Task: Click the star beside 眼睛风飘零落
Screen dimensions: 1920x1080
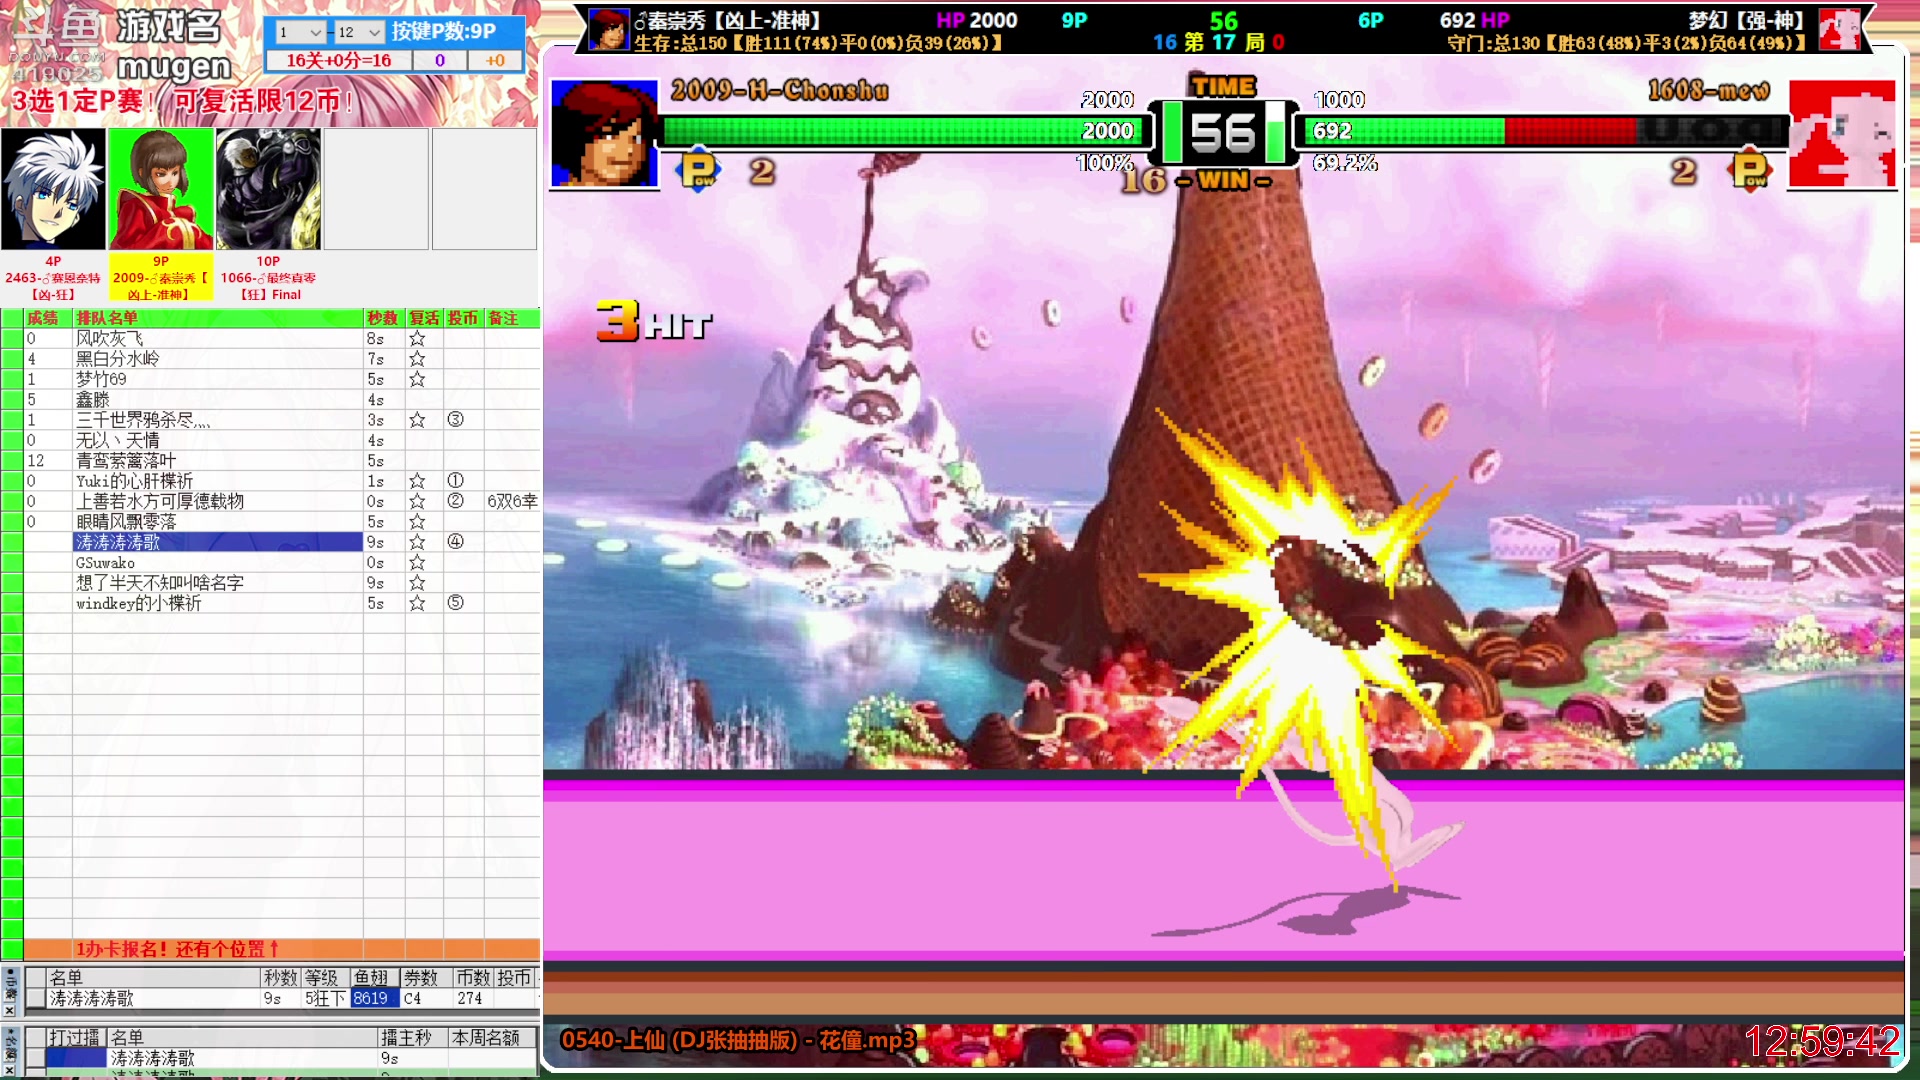Action: [417, 522]
